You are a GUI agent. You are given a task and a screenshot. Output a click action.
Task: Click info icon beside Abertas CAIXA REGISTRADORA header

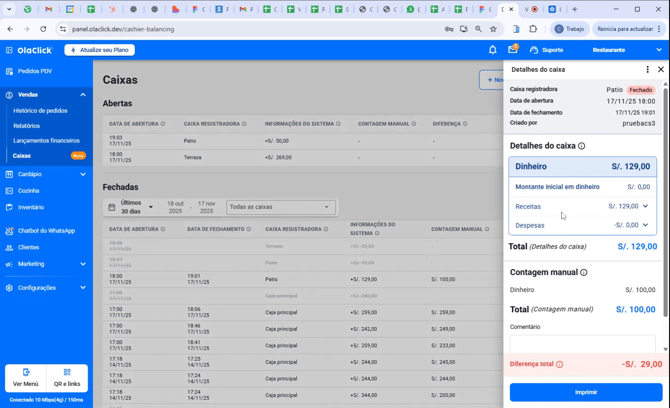244,124
